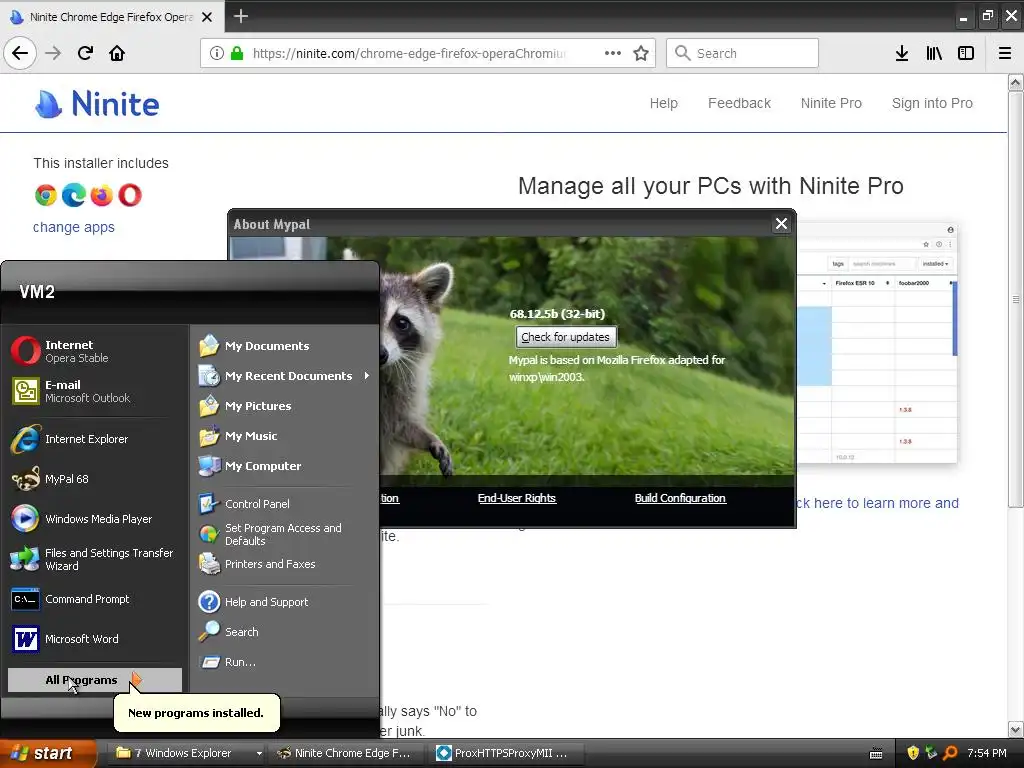Click the Firefox icon in installer list
The image size is (1024, 768).
click(101, 195)
